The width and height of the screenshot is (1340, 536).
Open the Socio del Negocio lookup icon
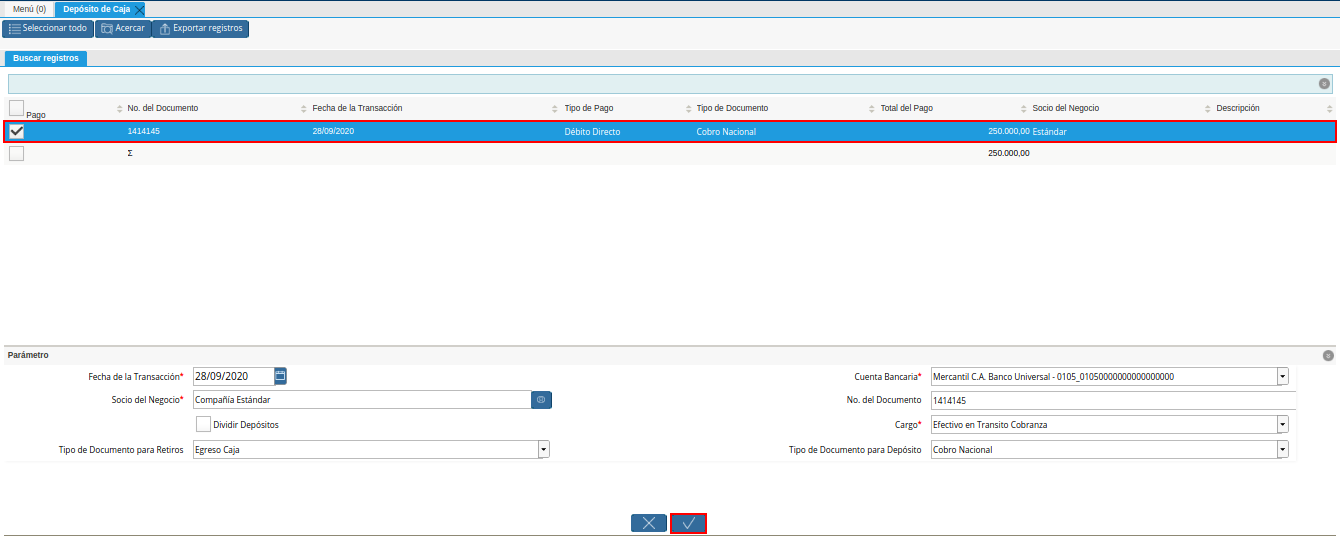(541, 399)
